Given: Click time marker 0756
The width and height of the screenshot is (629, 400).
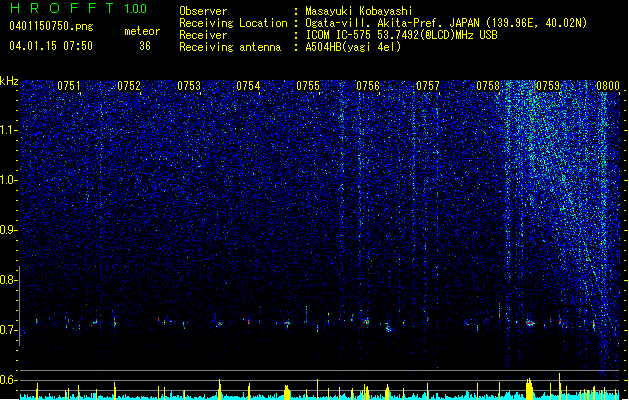Looking at the screenshot, I should pos(368,86).
